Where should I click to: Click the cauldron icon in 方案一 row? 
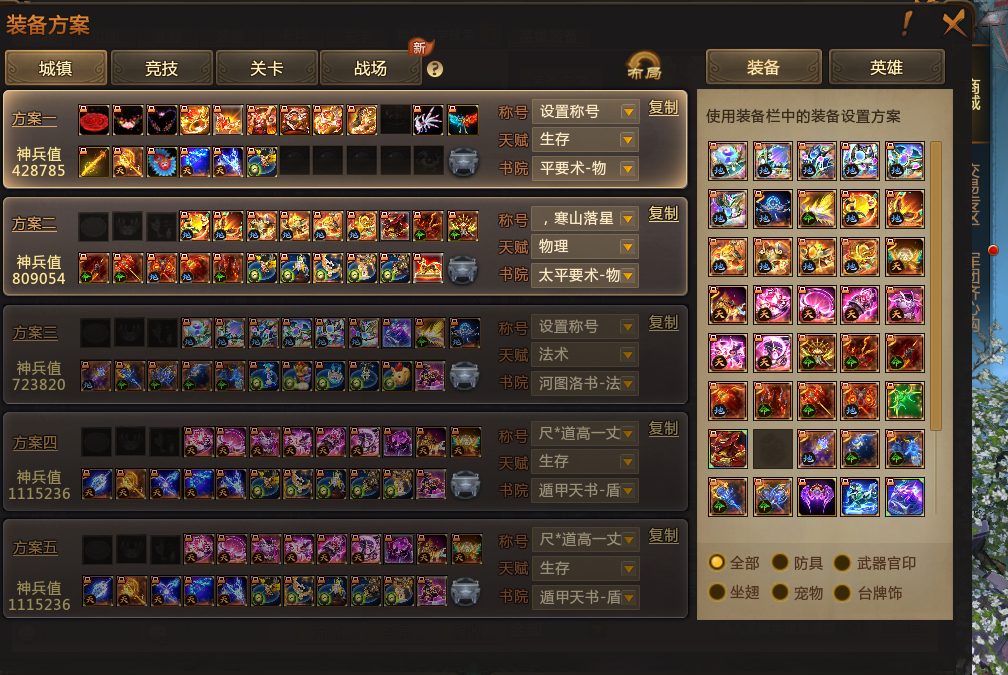tap(463, 161)
